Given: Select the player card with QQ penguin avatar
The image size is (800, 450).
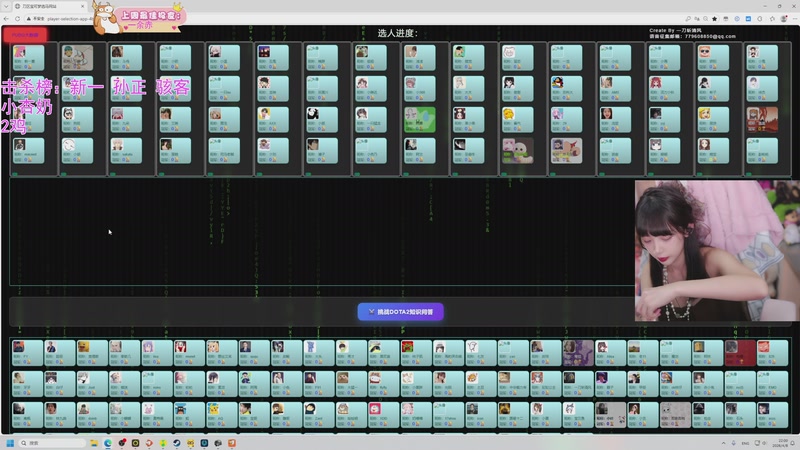Looking at the screenshot, I should pyautogui.click(x=566, y=89).
